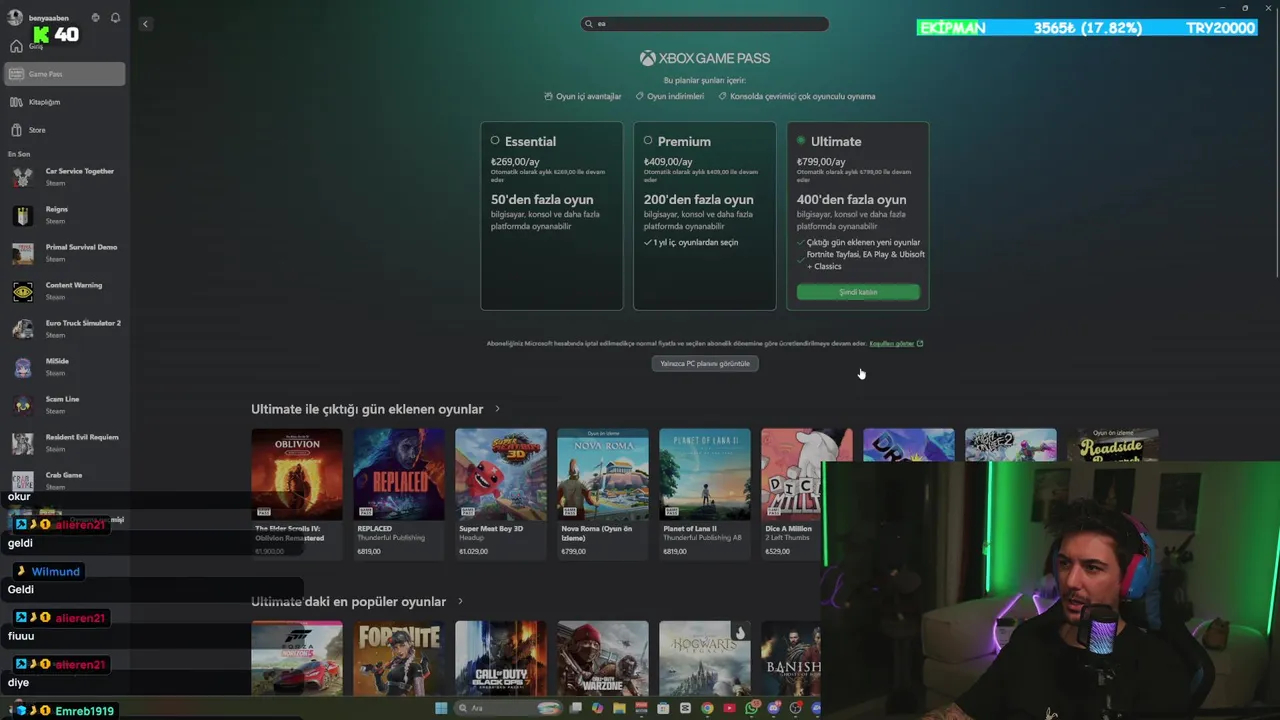Click the Oyun indirimleri label
The image size is (1280, 720).
tap(669, 96)
